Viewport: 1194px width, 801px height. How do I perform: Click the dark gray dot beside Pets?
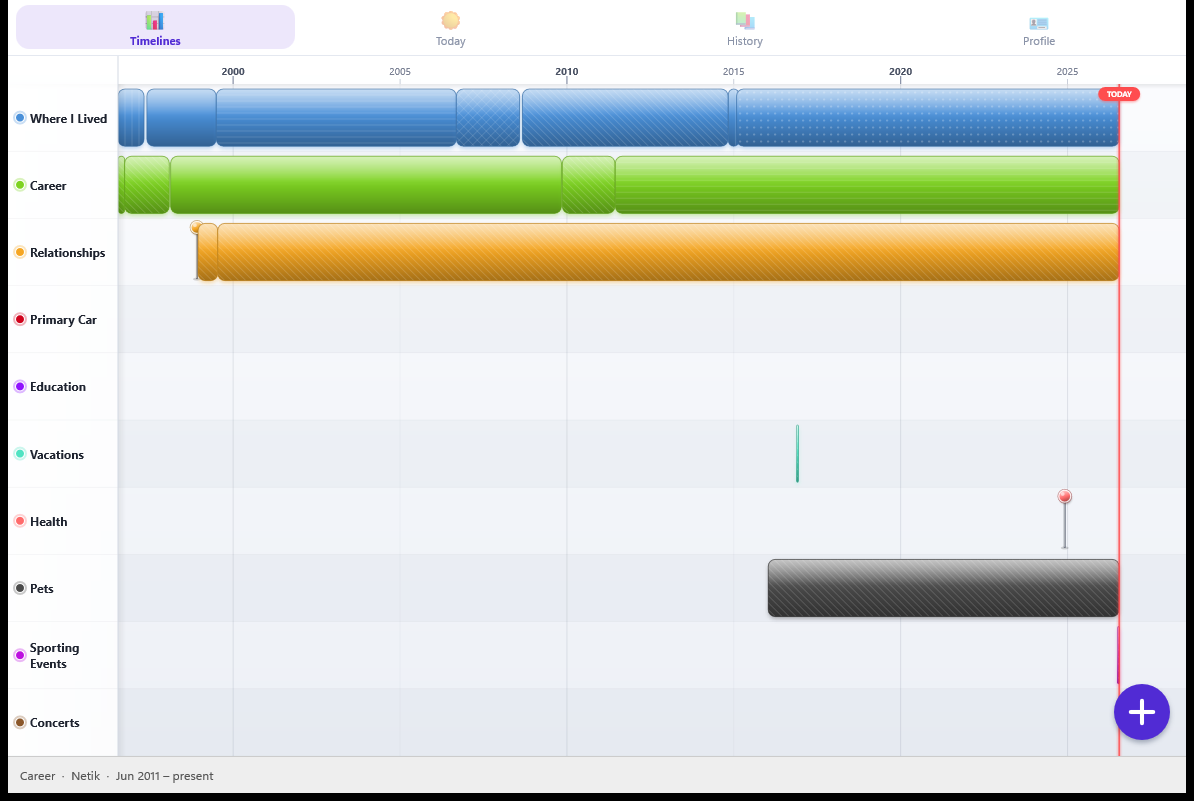pos(21,588)
